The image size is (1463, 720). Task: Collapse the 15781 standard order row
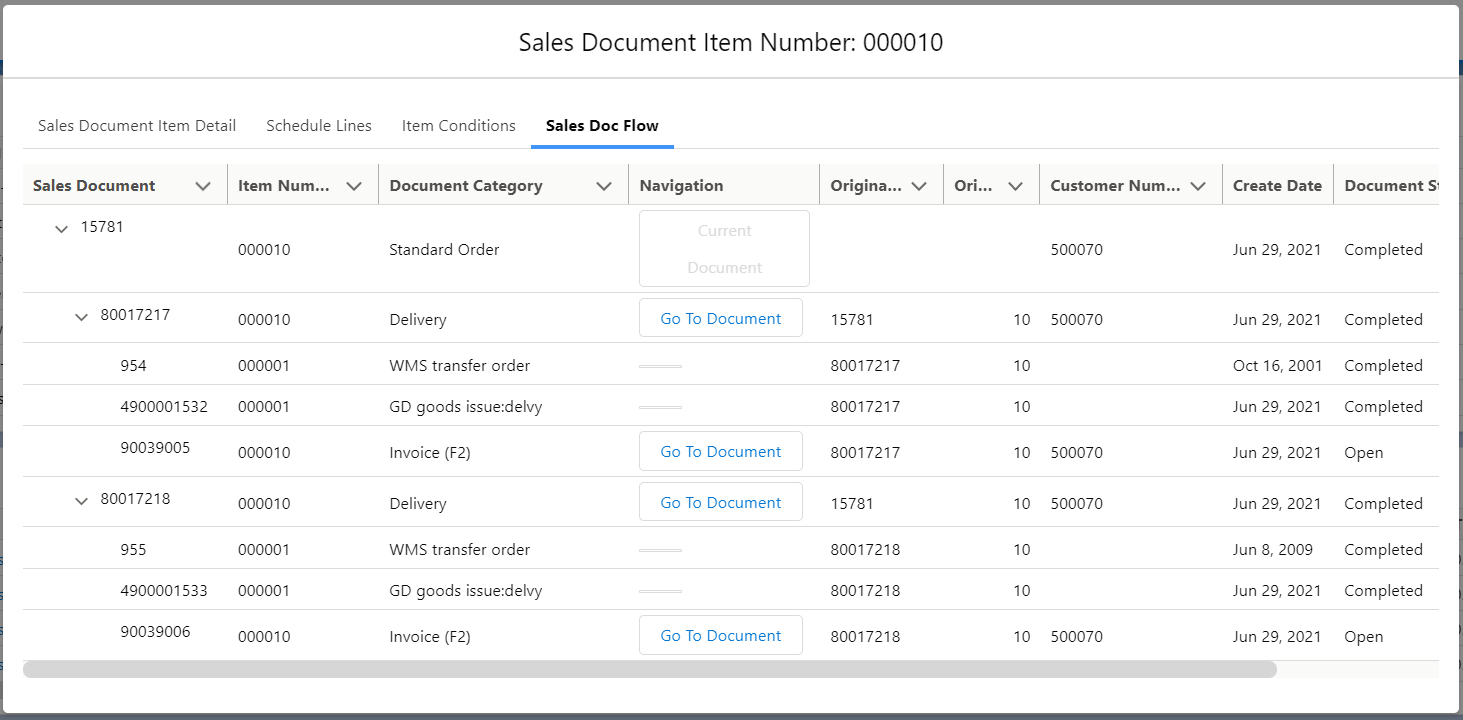point(61,228)
